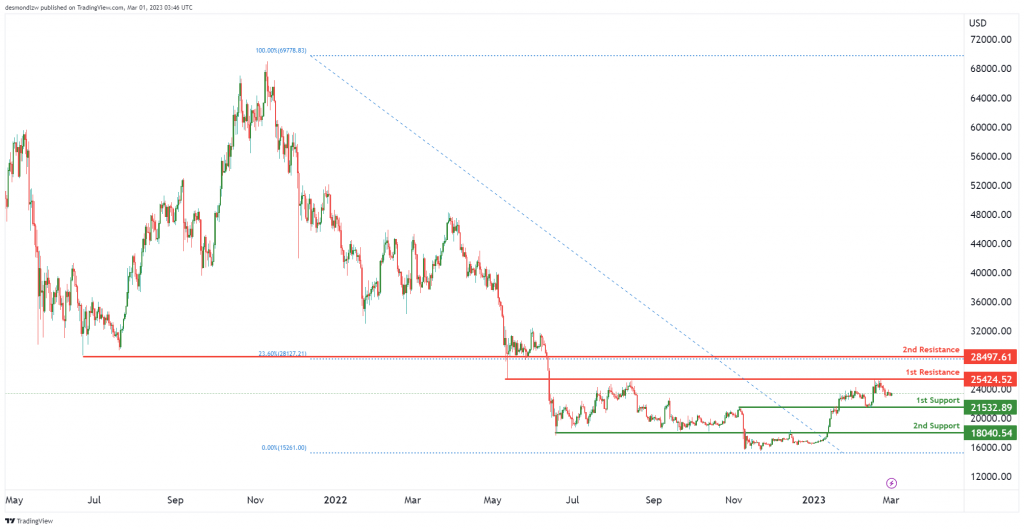Select the 25424.52 resistance price tag
The height and width of the screenshot is (530, 1024).
coord(991,379)
